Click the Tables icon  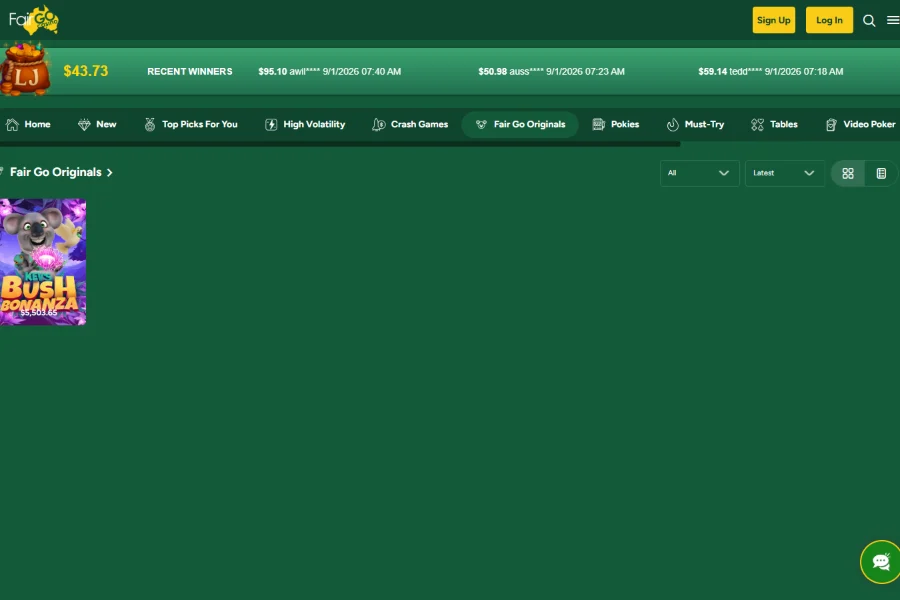pos(757,125)
